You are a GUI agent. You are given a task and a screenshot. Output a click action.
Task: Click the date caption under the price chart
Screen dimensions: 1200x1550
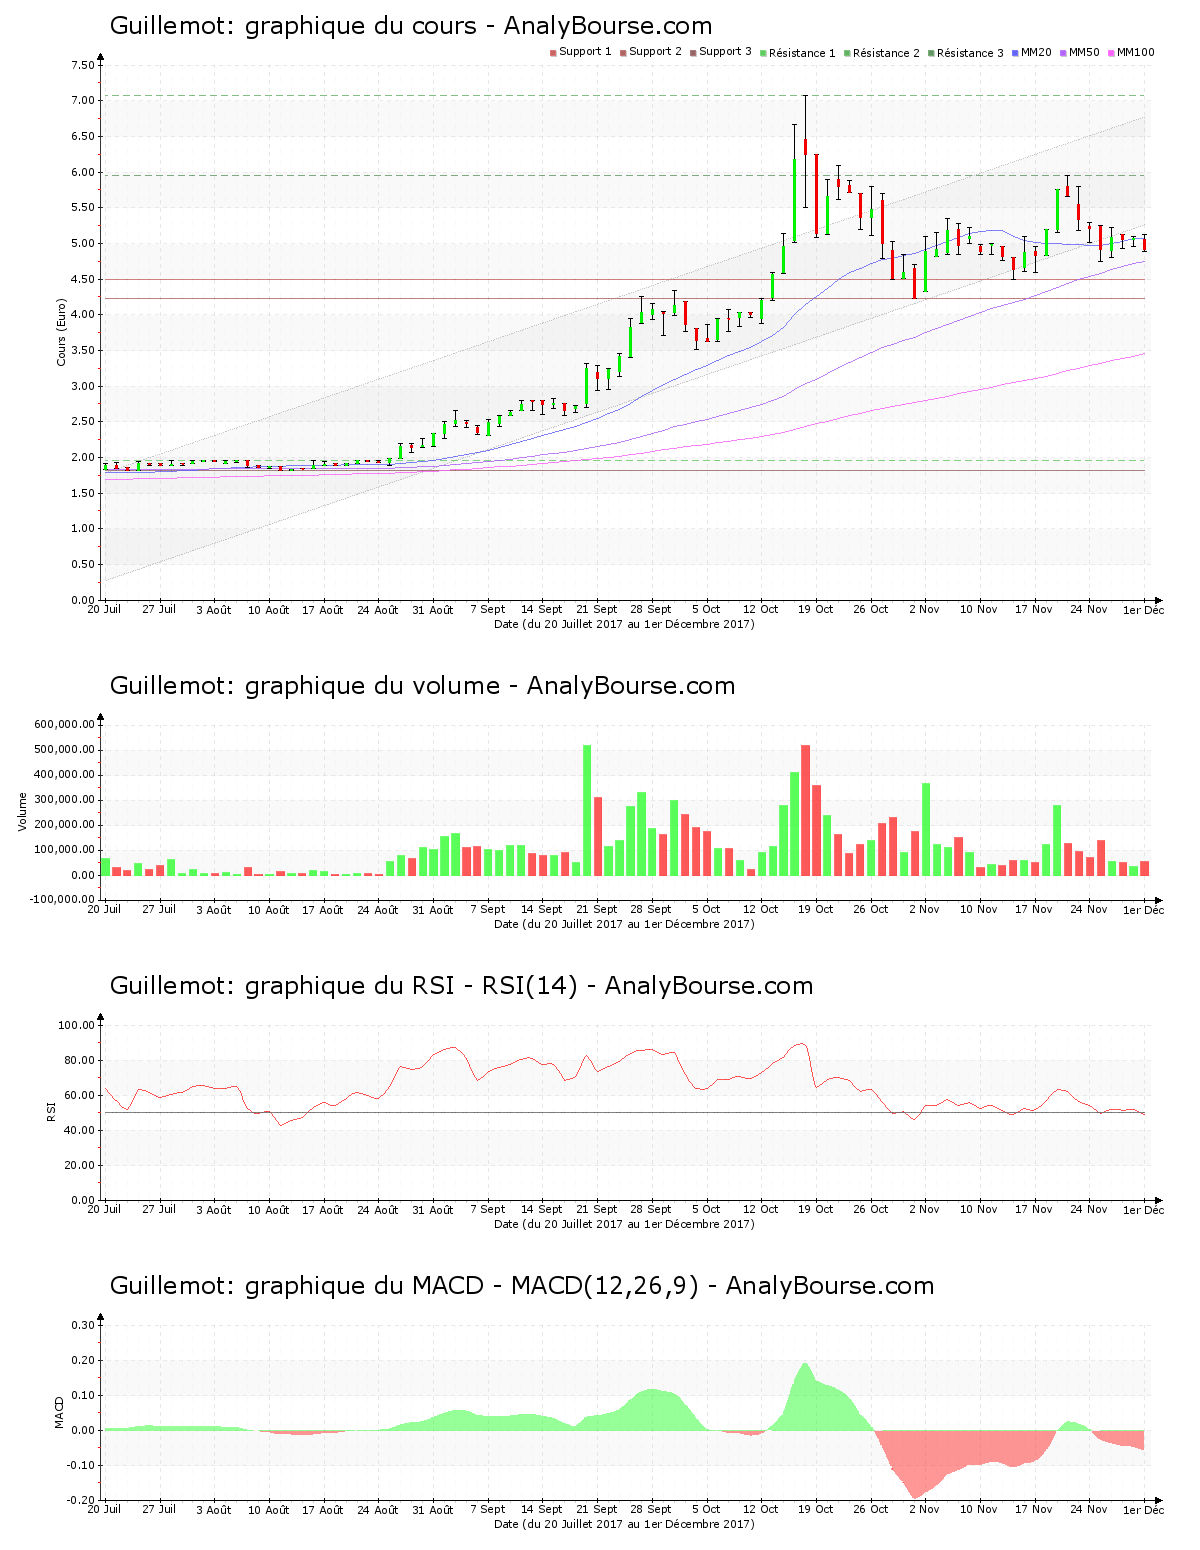624,624
